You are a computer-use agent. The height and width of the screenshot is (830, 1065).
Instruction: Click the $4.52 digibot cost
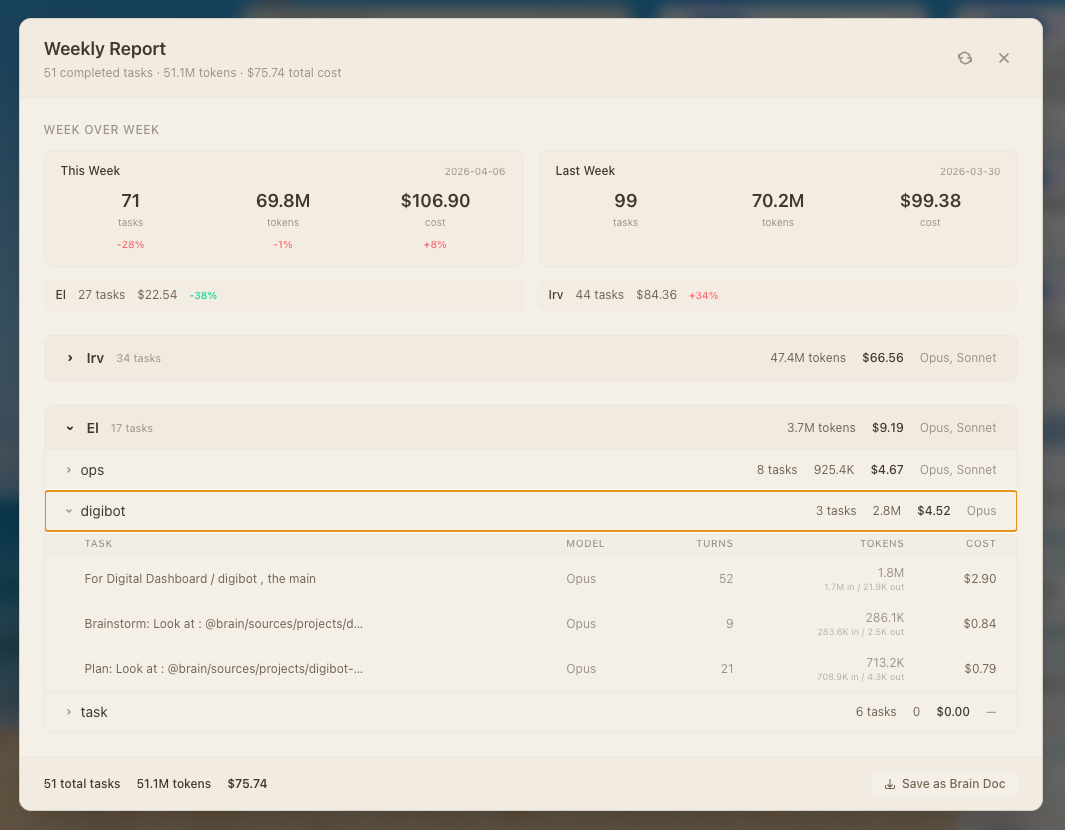pos(933,511)
